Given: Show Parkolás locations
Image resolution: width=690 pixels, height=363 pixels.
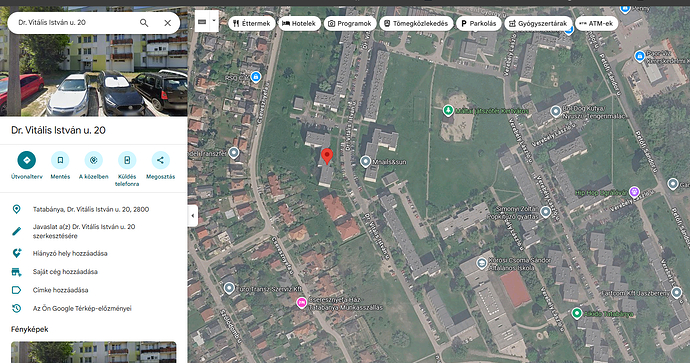Looking at the screenshot, I should tap(479, 23).
